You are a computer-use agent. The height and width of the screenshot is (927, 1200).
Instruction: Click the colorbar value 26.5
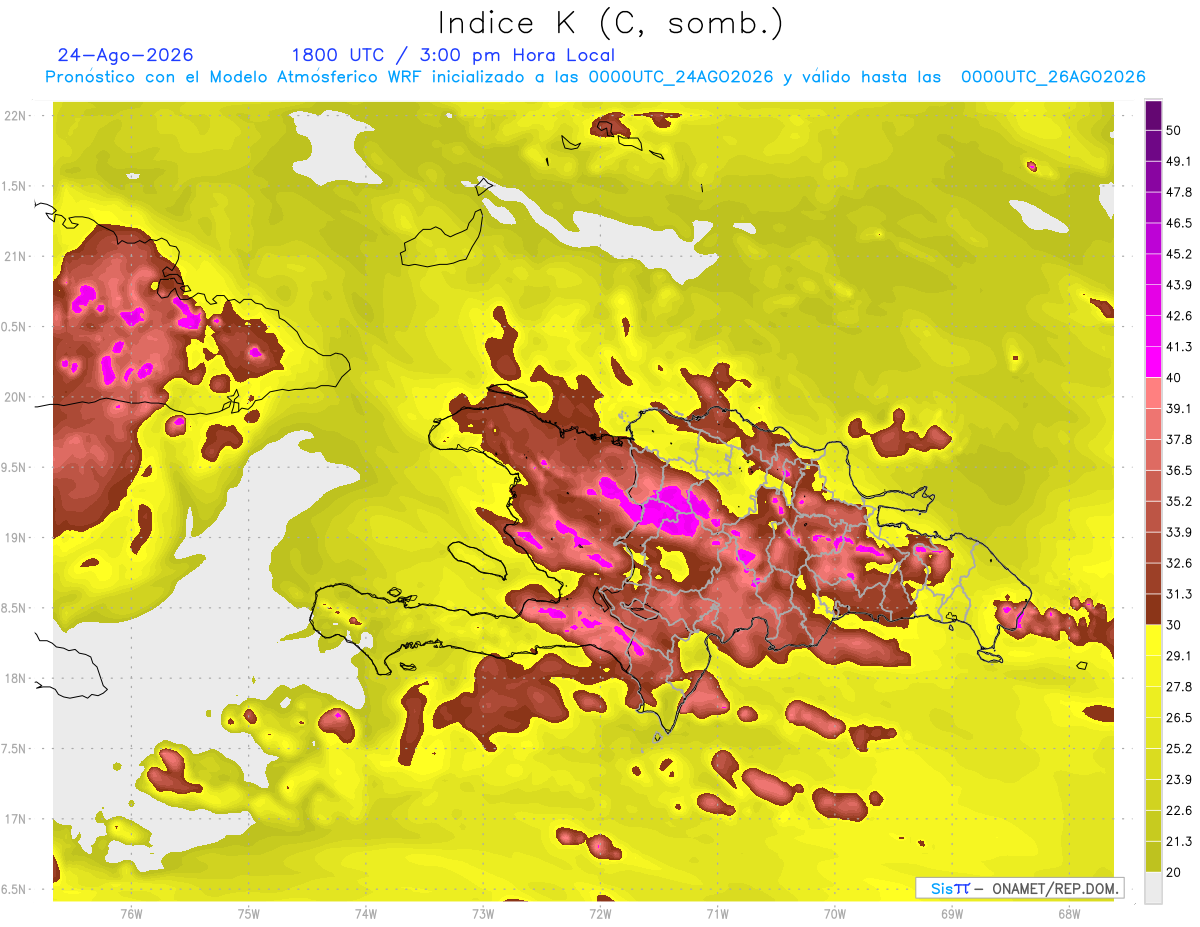click(x=1179, y=718)
